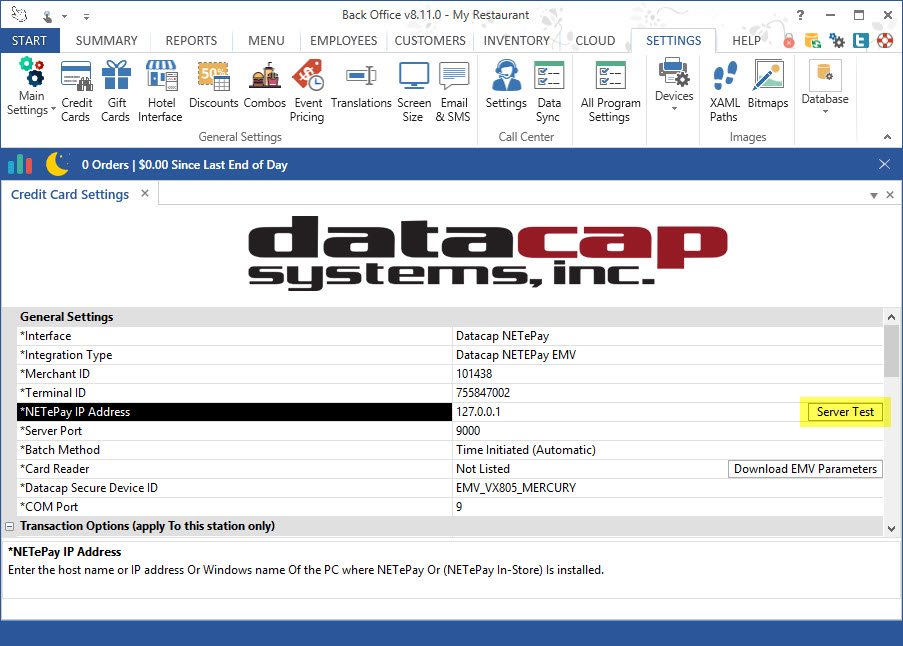903x646 pixels.
Task: Collapse the Transaction Options section
Action: pyautogui.click(x=10, y=526)
